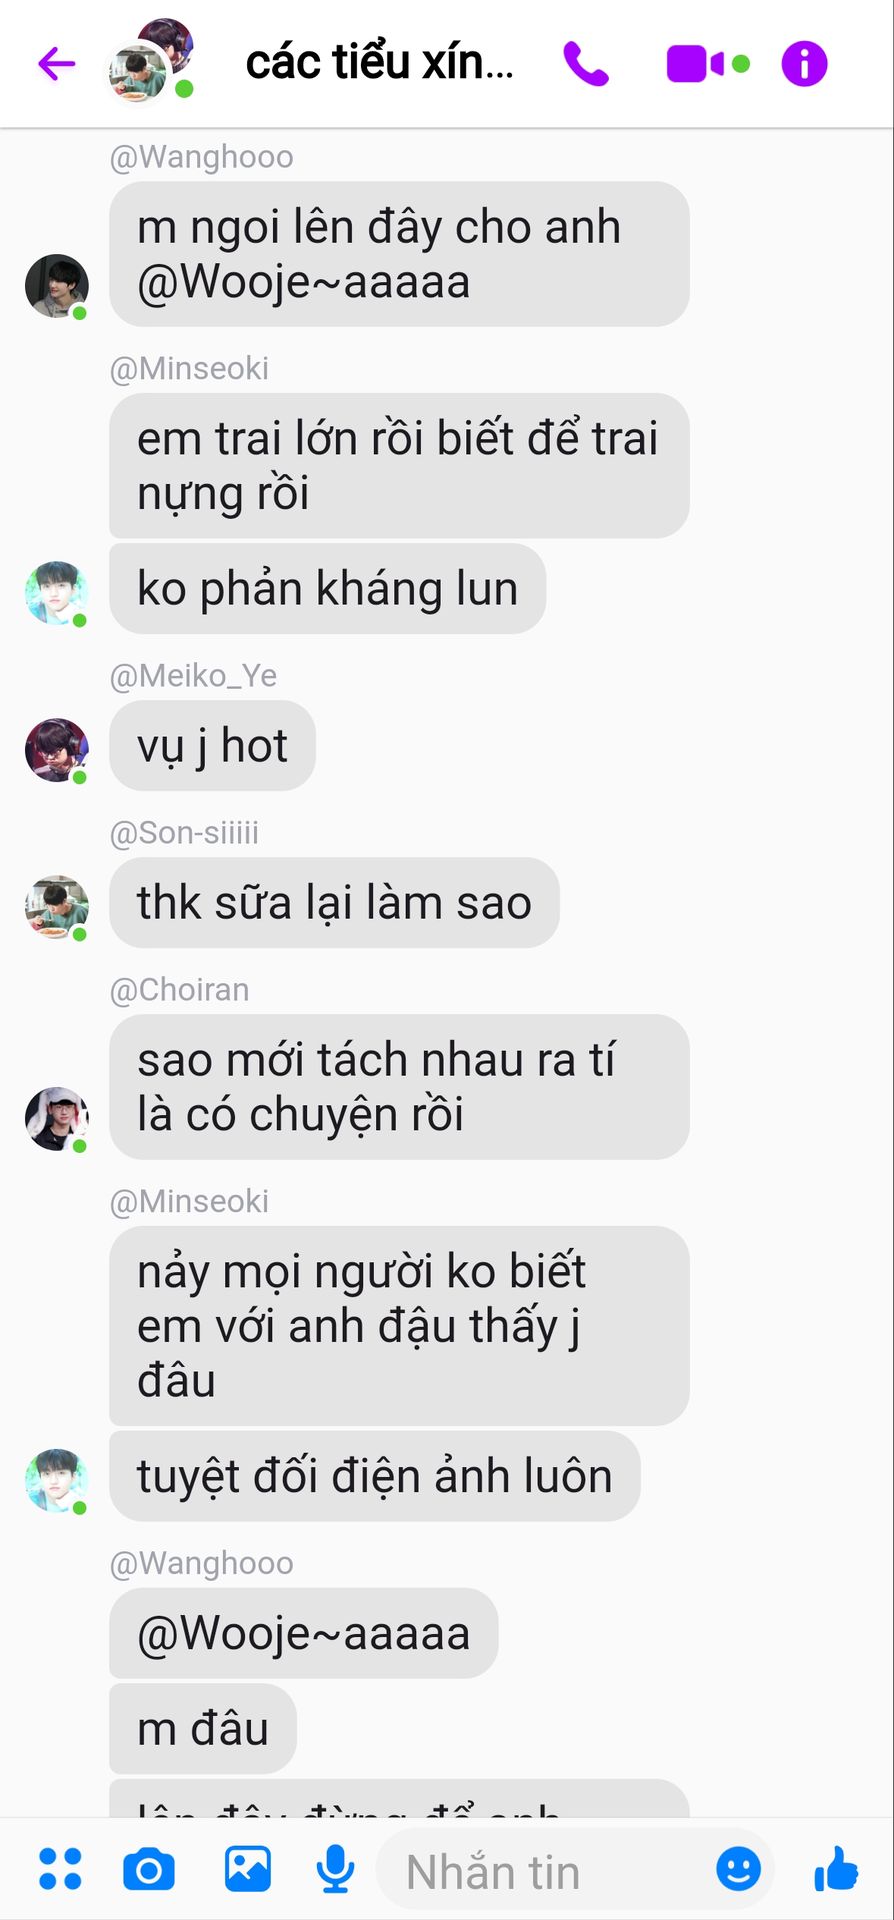Tap the 'm đâu' message bubble
Image resolution: width=894 pixels, height=1920 pixels.
point(203,1729)
